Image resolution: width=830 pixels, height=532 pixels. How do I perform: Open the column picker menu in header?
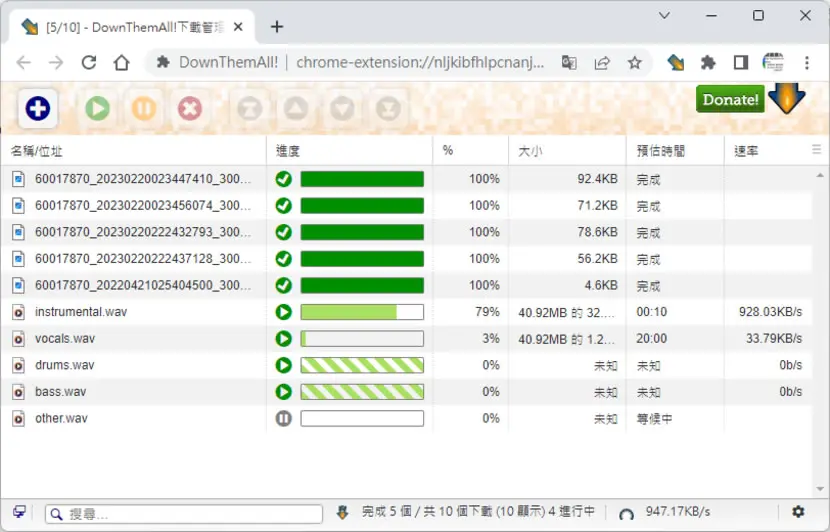[817, 150]
